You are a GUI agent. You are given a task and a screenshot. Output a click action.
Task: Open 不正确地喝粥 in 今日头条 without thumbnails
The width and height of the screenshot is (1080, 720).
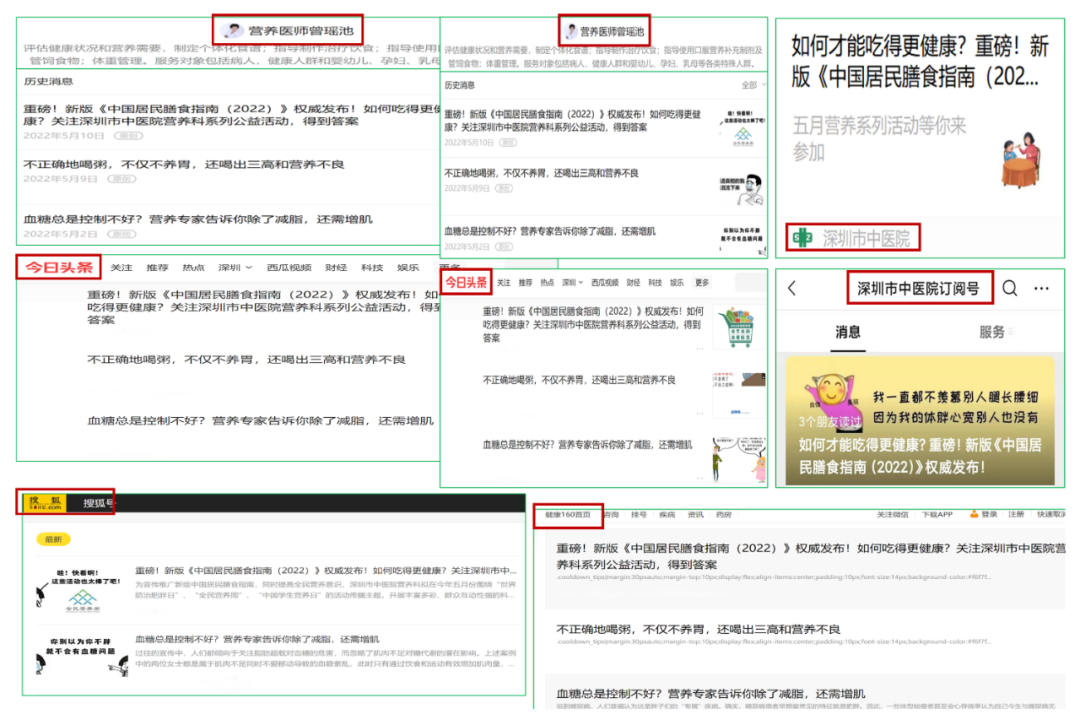(x=246, y=360)
